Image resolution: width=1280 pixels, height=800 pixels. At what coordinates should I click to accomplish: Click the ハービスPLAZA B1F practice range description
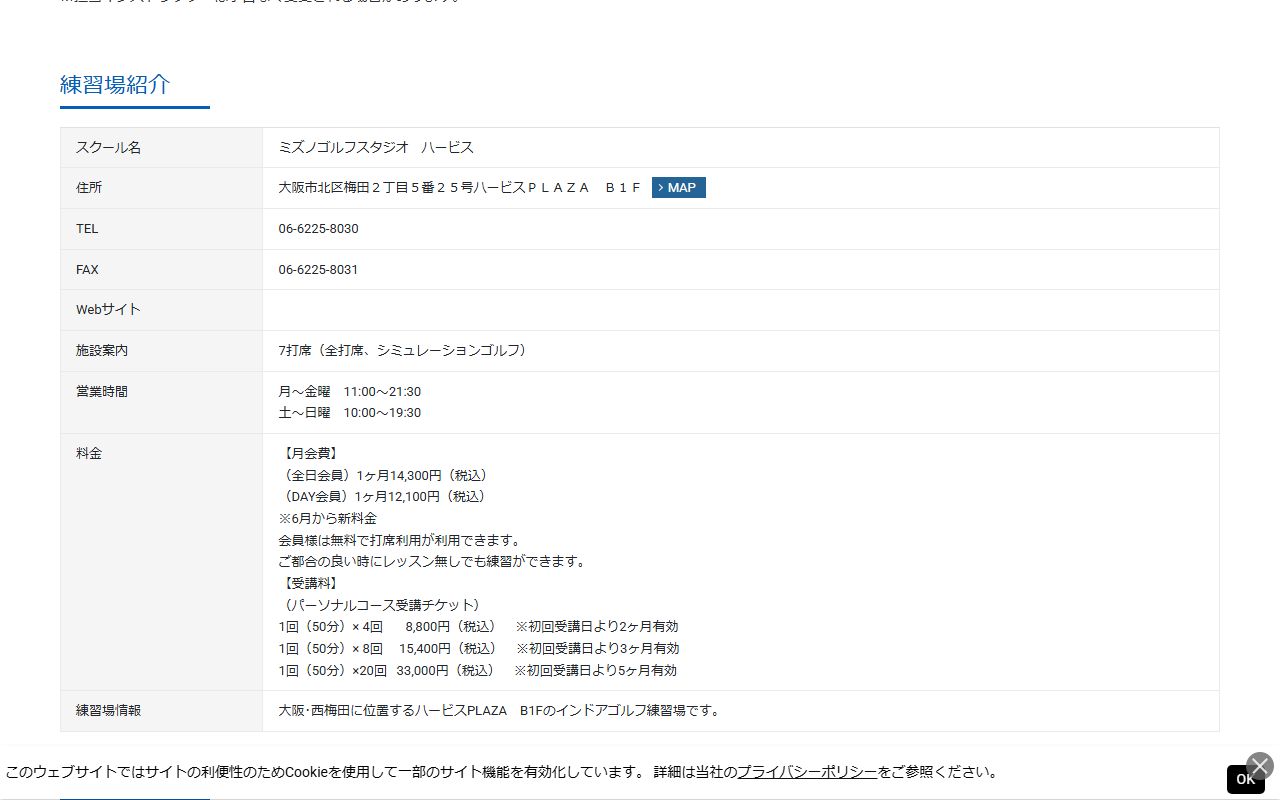[499, 711]
